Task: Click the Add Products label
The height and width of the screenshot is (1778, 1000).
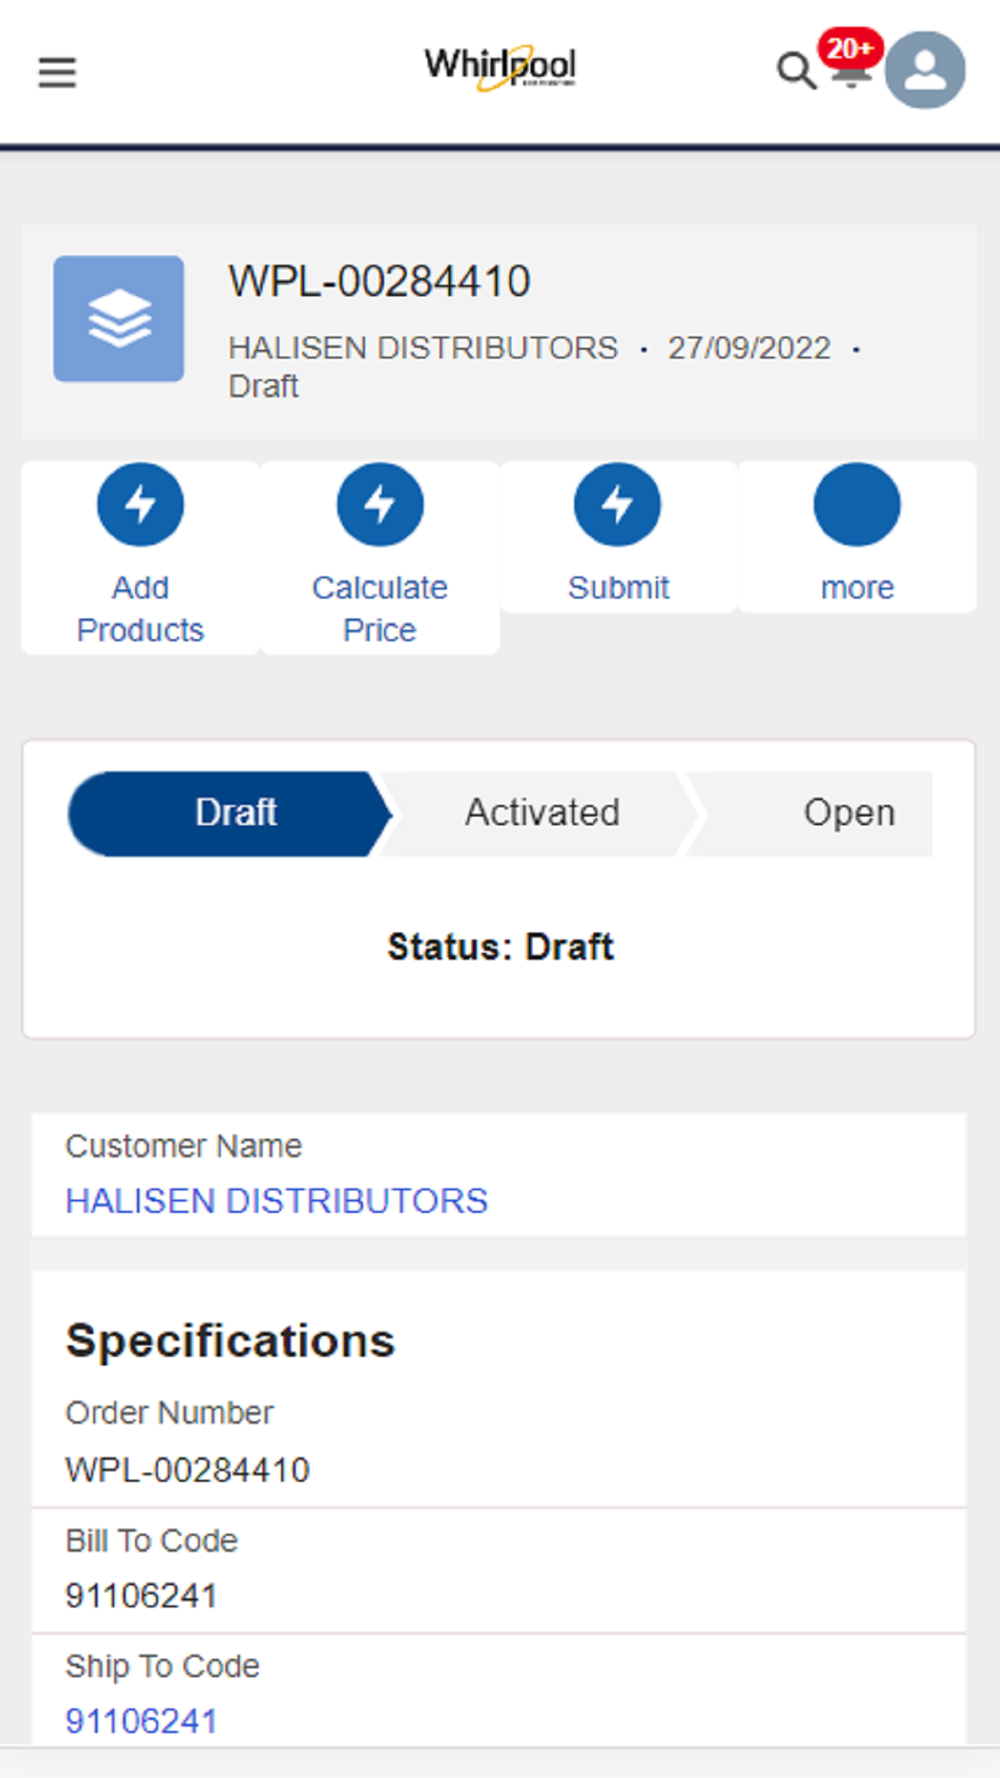Action: point(140,608)
